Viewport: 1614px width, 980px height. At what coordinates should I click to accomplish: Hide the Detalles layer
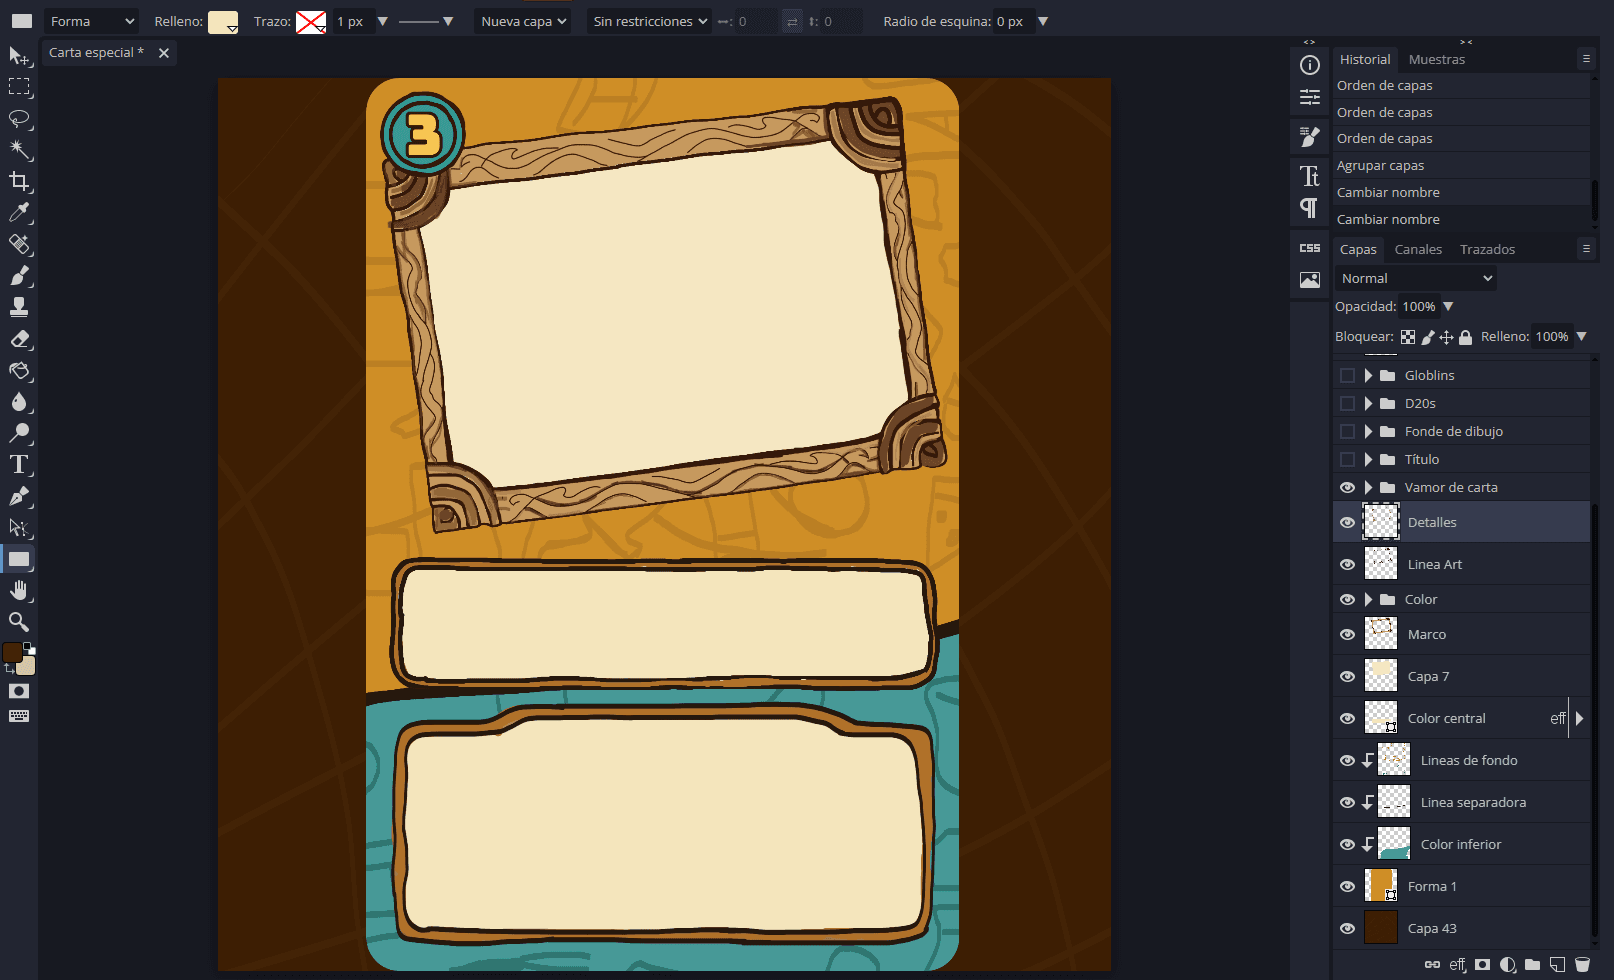point(1347,522)
